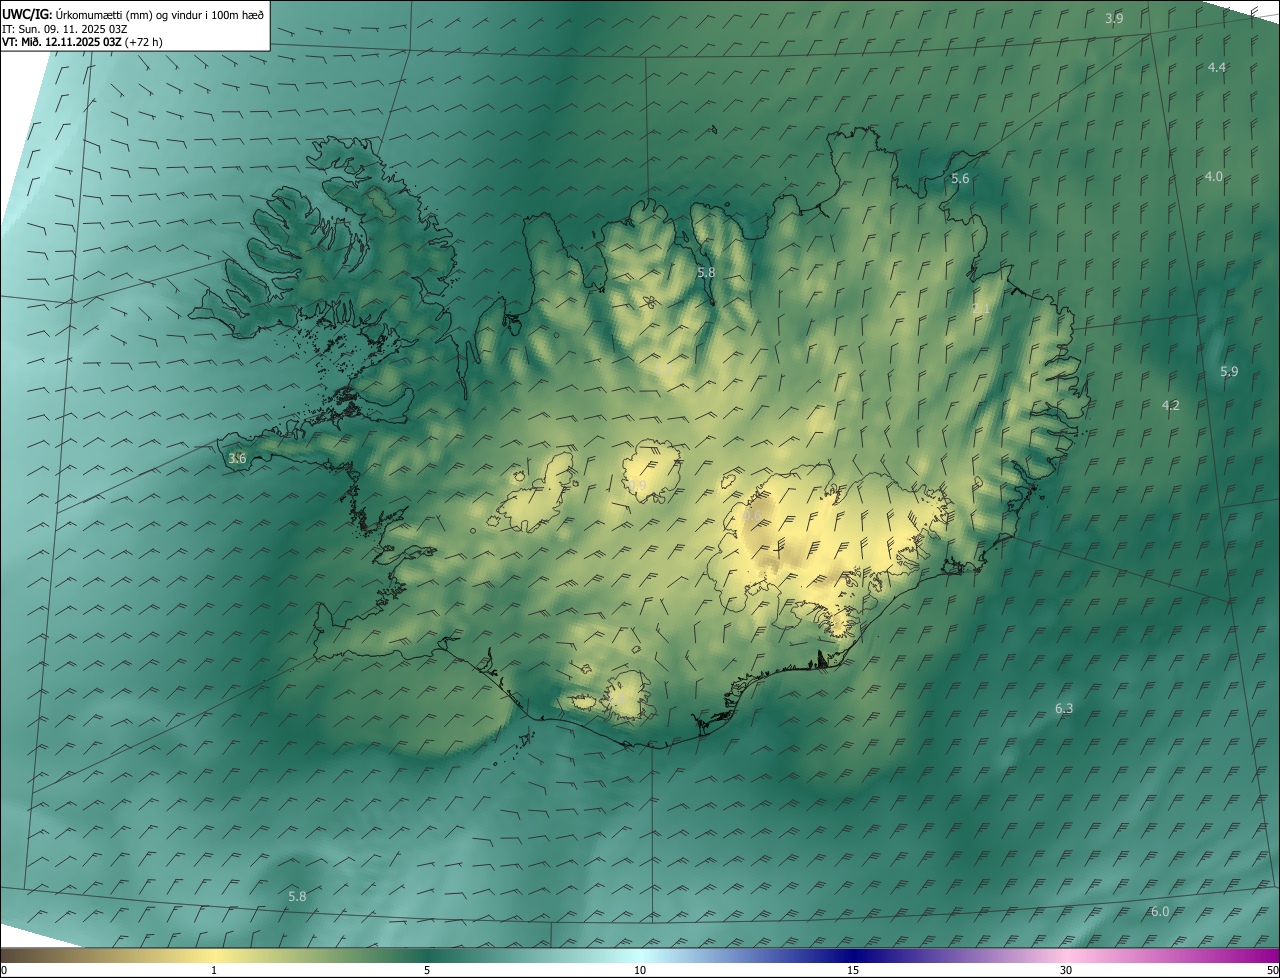Select the 5.8 value over the northern fjords
This screenshot has width=1280, height=978.
point(706,272)
